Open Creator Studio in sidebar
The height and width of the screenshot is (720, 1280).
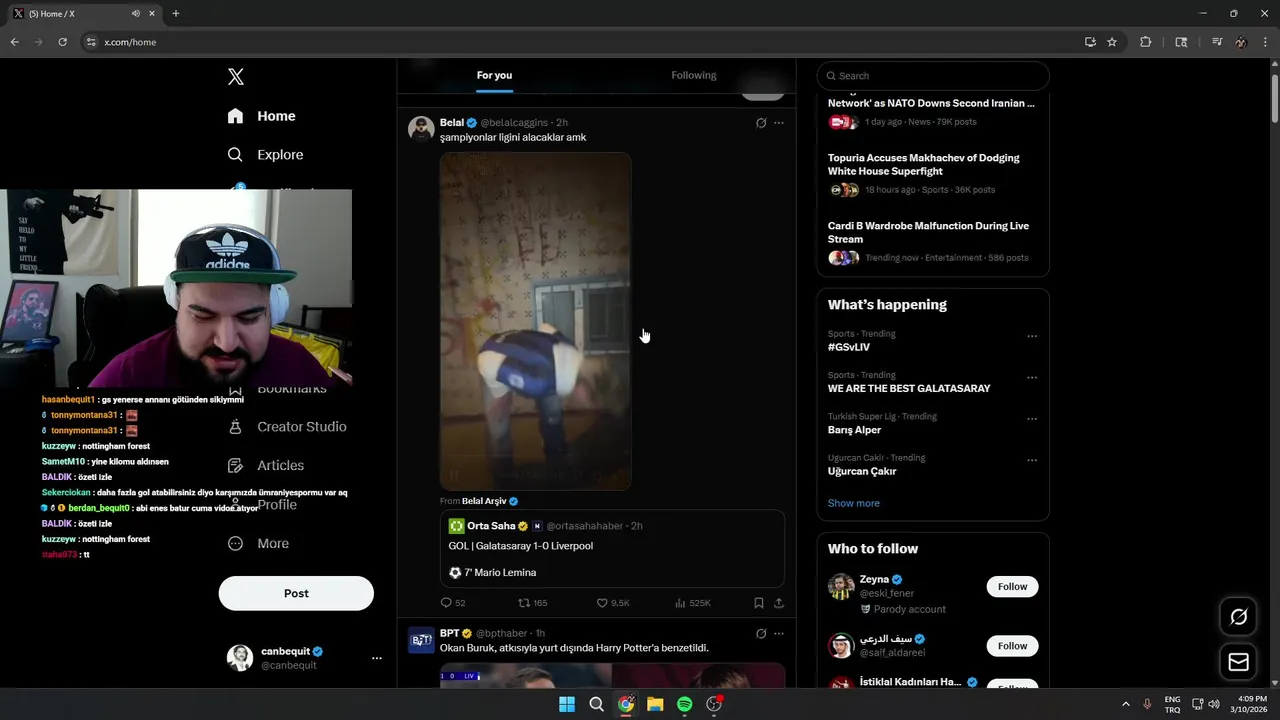click(287, 427)
